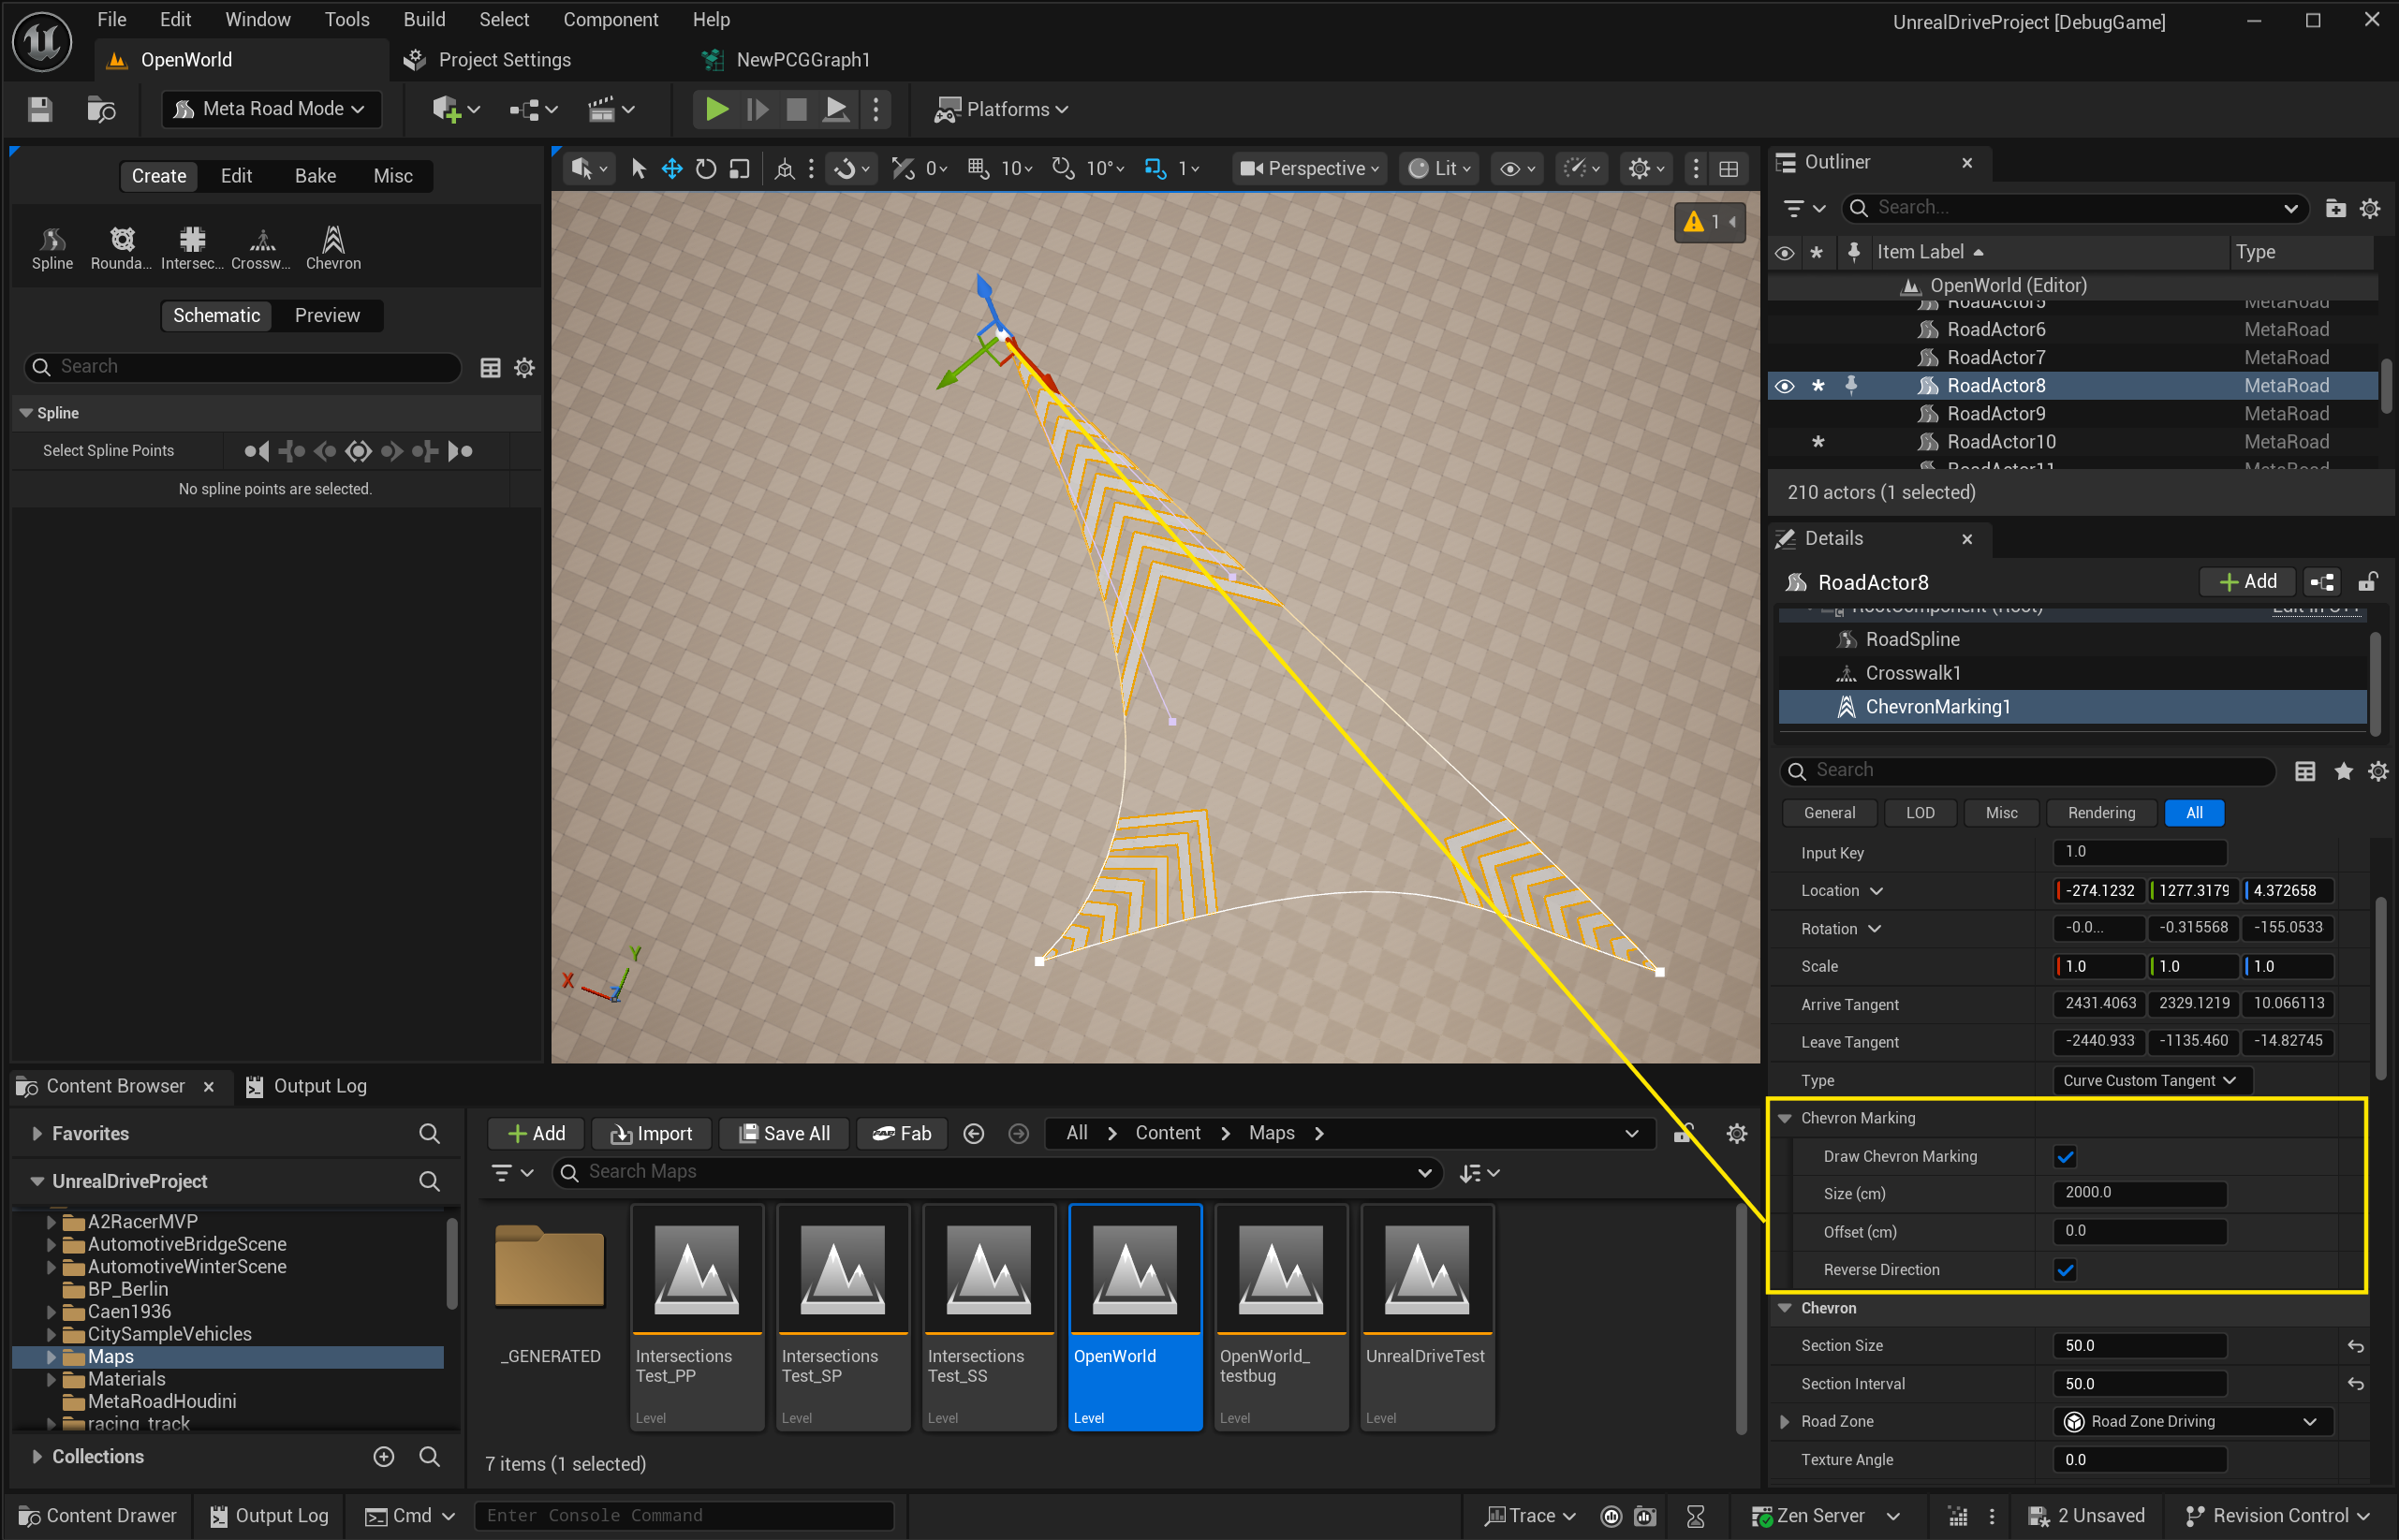Select the Roundabout creation tool

[121, 247]
